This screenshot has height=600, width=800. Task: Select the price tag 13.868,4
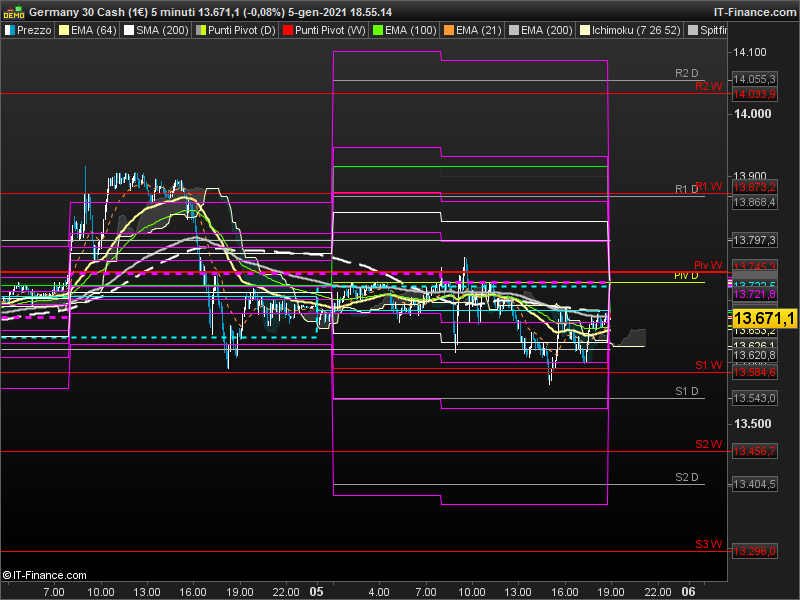point(755,203)
